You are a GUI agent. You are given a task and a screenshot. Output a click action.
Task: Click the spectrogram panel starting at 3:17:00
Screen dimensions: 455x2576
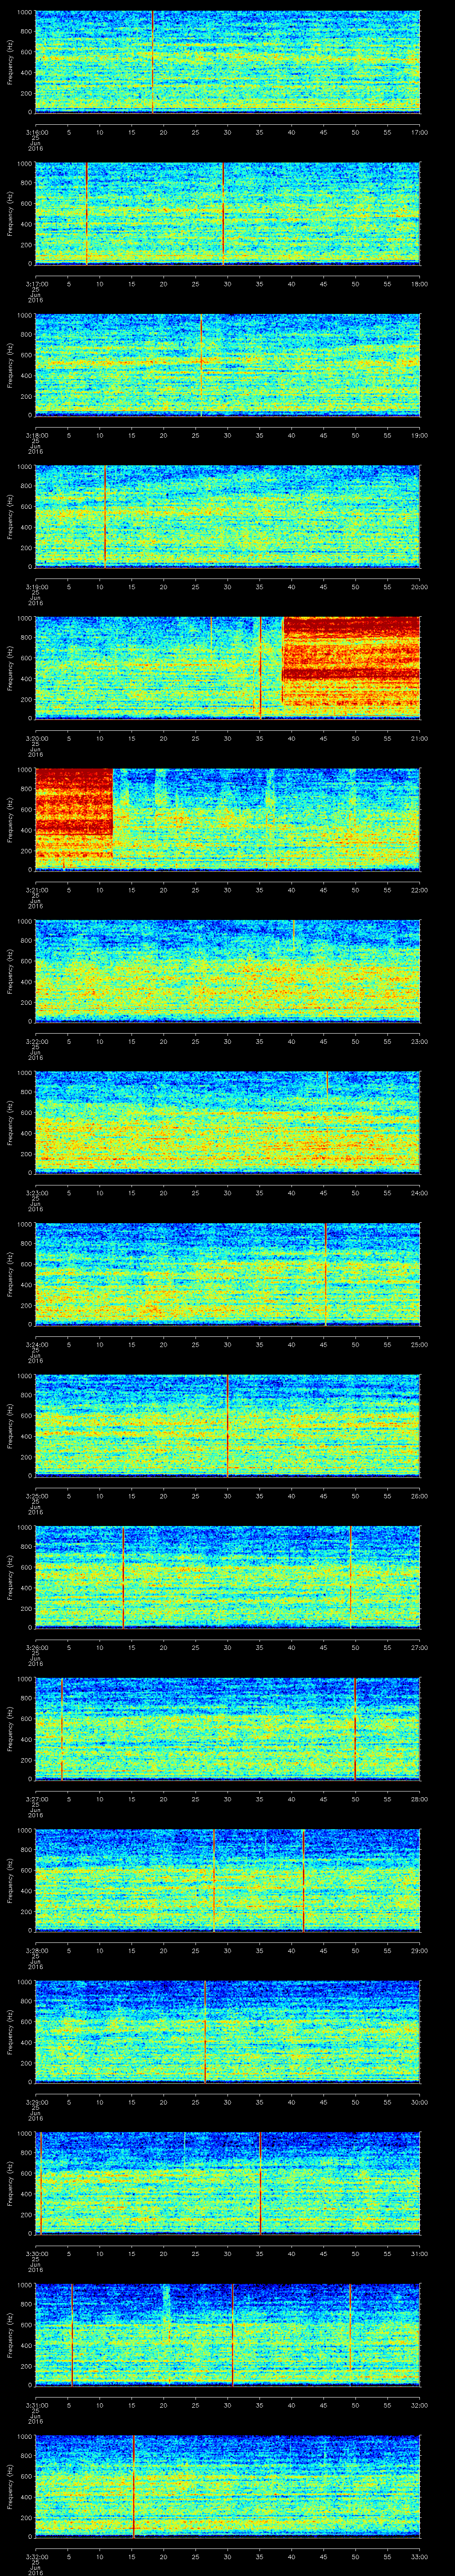228,213
